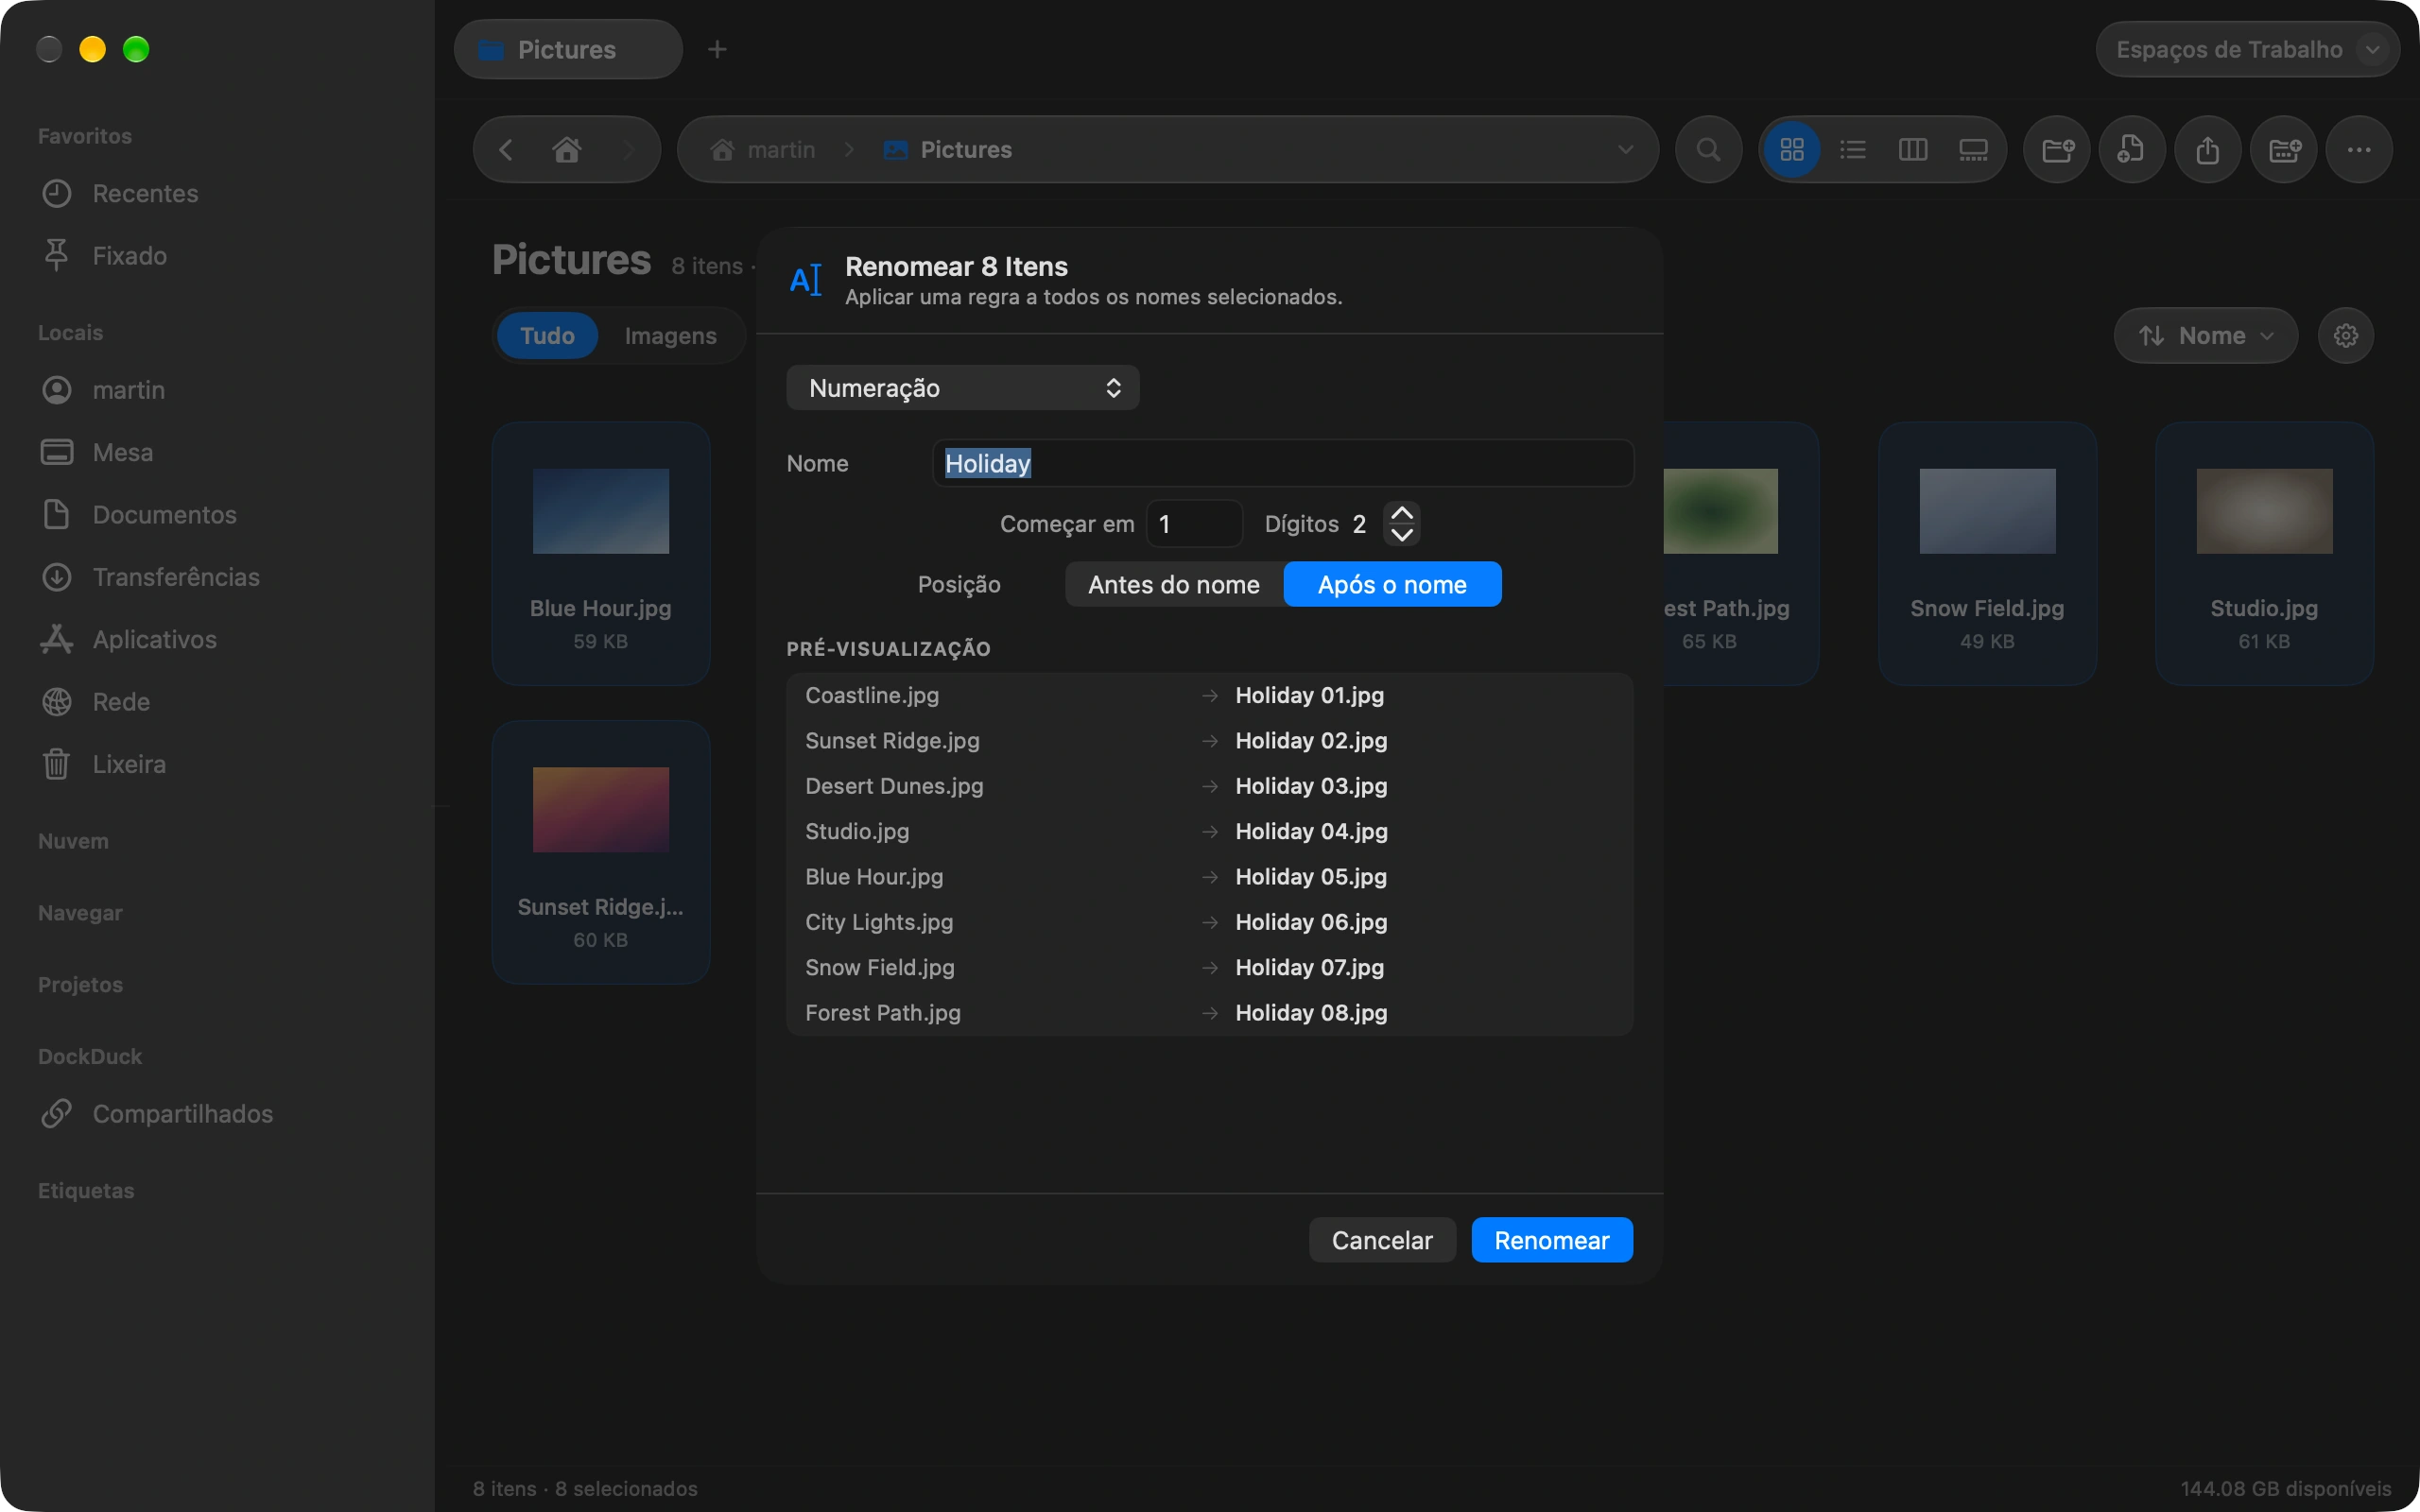Go to the home folder icon
This screenshot has height=1512, width=2420.
pos(567,150)
